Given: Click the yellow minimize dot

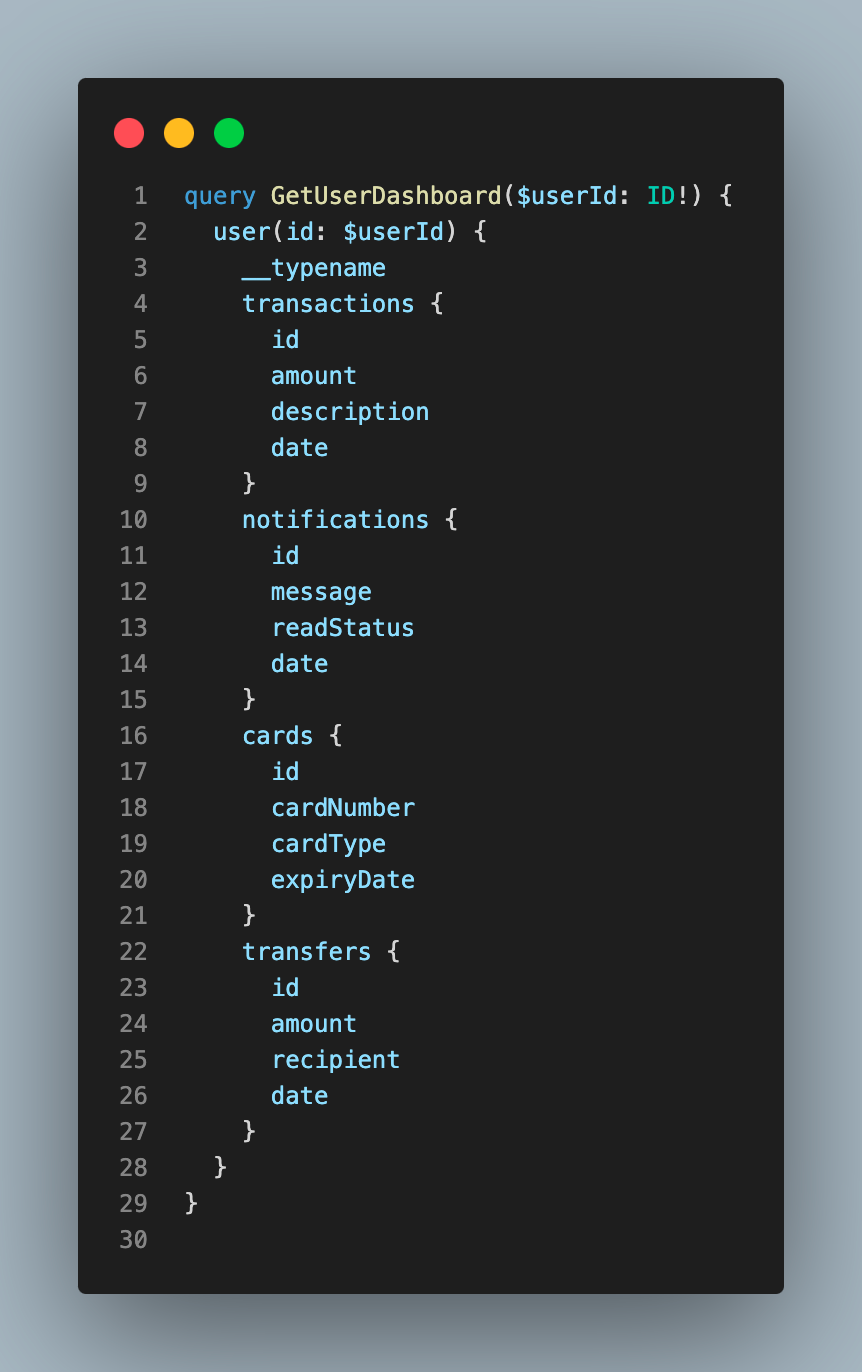Looking at the screenshot, I should click(x=179, y=133).
